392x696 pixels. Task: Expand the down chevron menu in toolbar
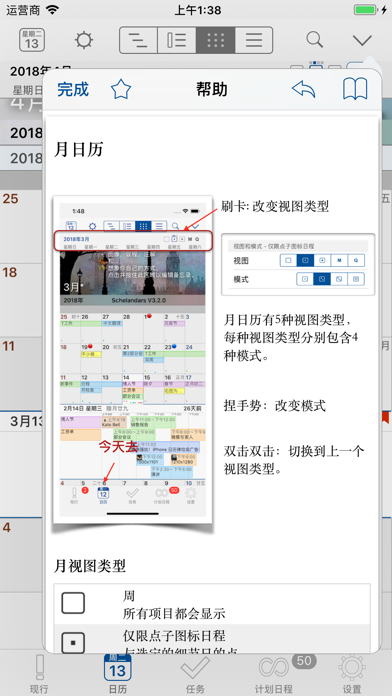click(x=362, y=40)
